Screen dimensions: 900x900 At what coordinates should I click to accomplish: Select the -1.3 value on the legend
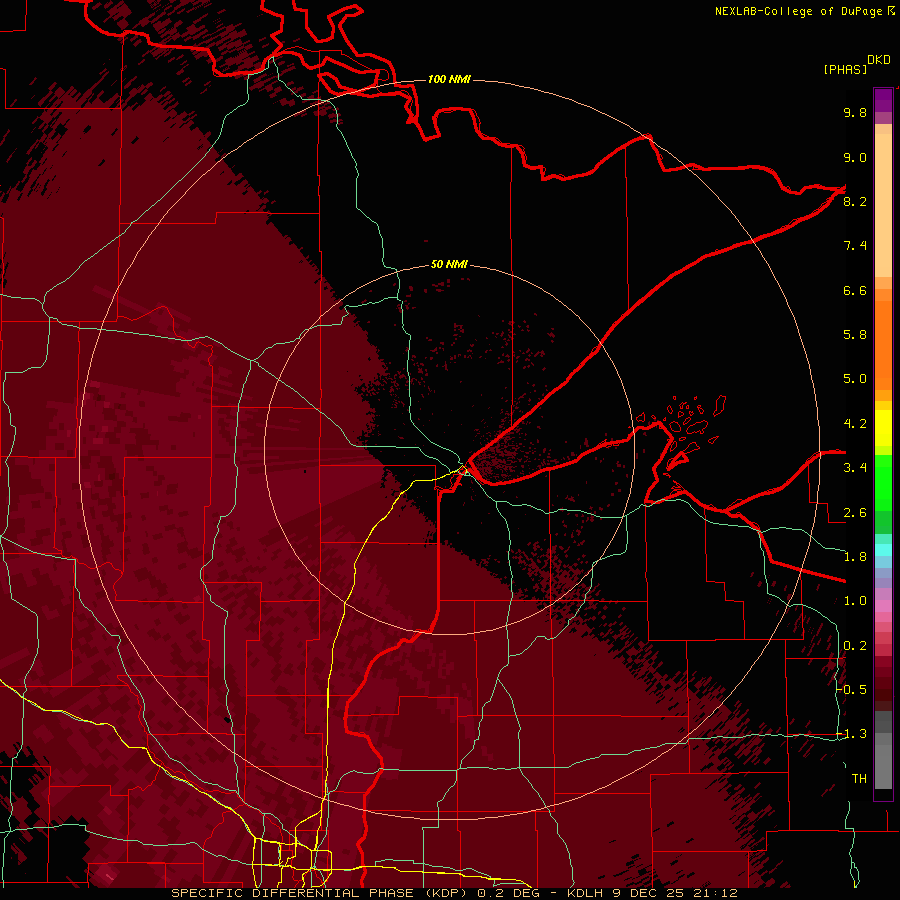point(852,734)
